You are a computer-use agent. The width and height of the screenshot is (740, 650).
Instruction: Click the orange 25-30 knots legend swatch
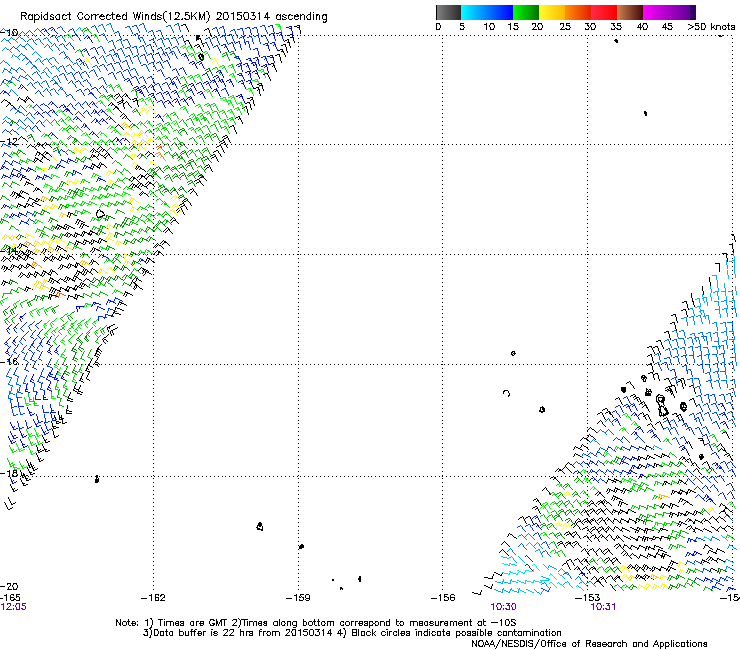[578, 12]
